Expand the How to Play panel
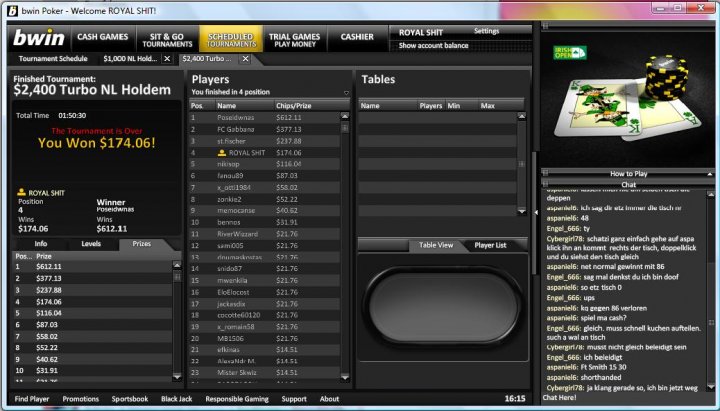The width and height of the screenshot is (720, 411). tap(628, 174)
